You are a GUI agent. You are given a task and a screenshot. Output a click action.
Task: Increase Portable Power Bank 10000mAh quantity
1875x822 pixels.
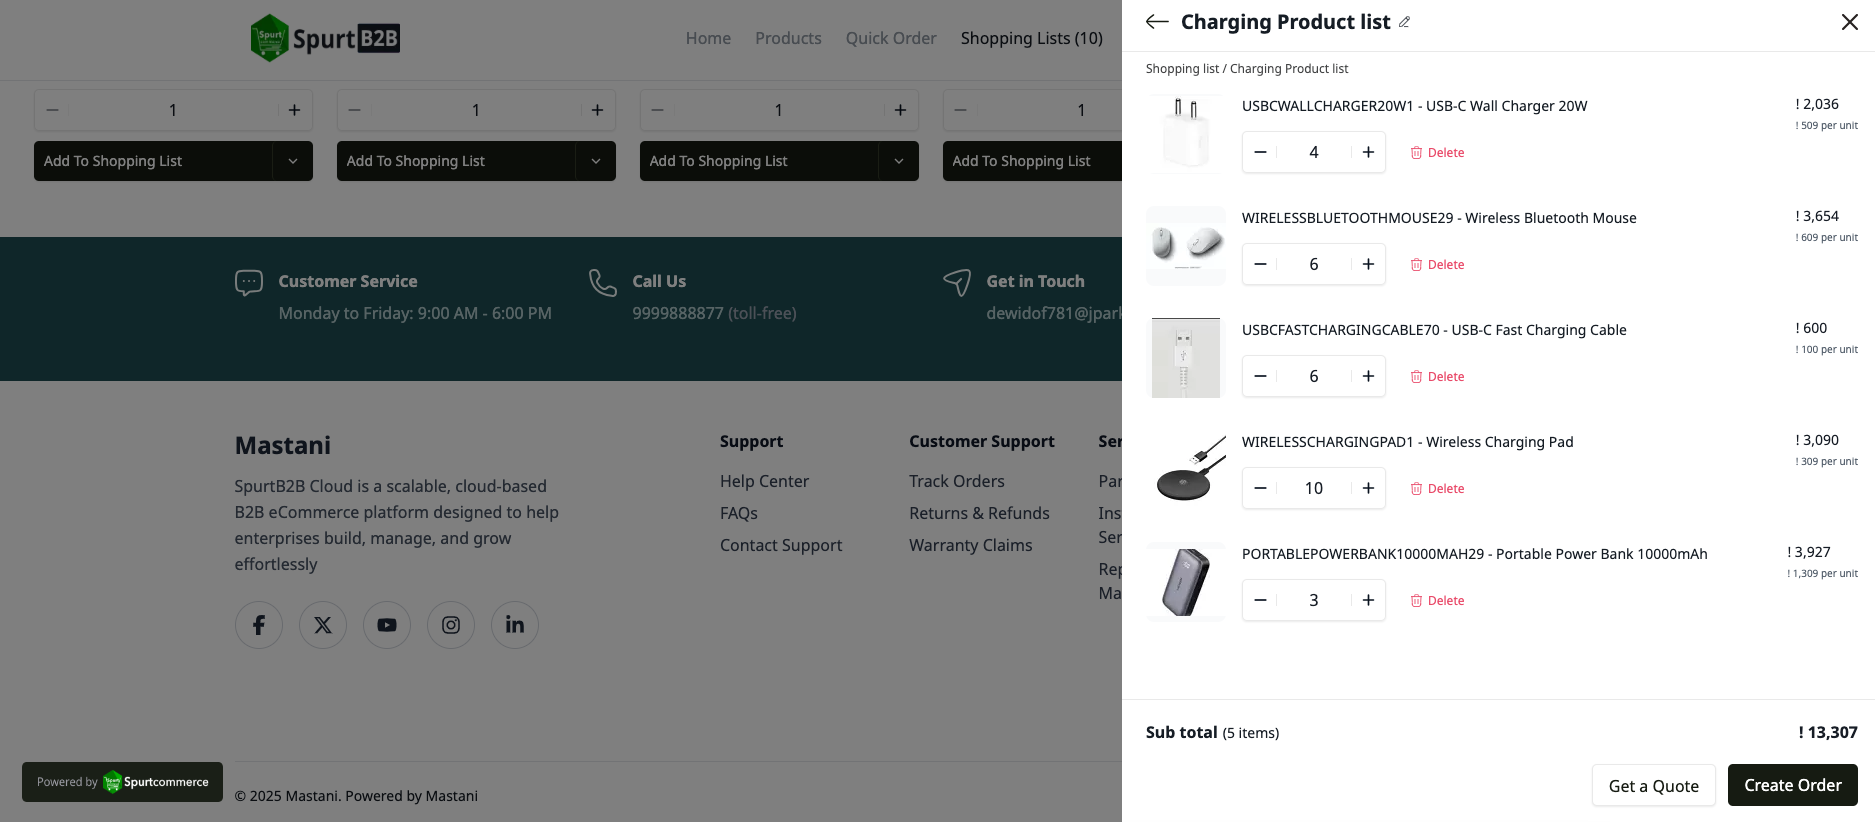(x=1368, y=600)
